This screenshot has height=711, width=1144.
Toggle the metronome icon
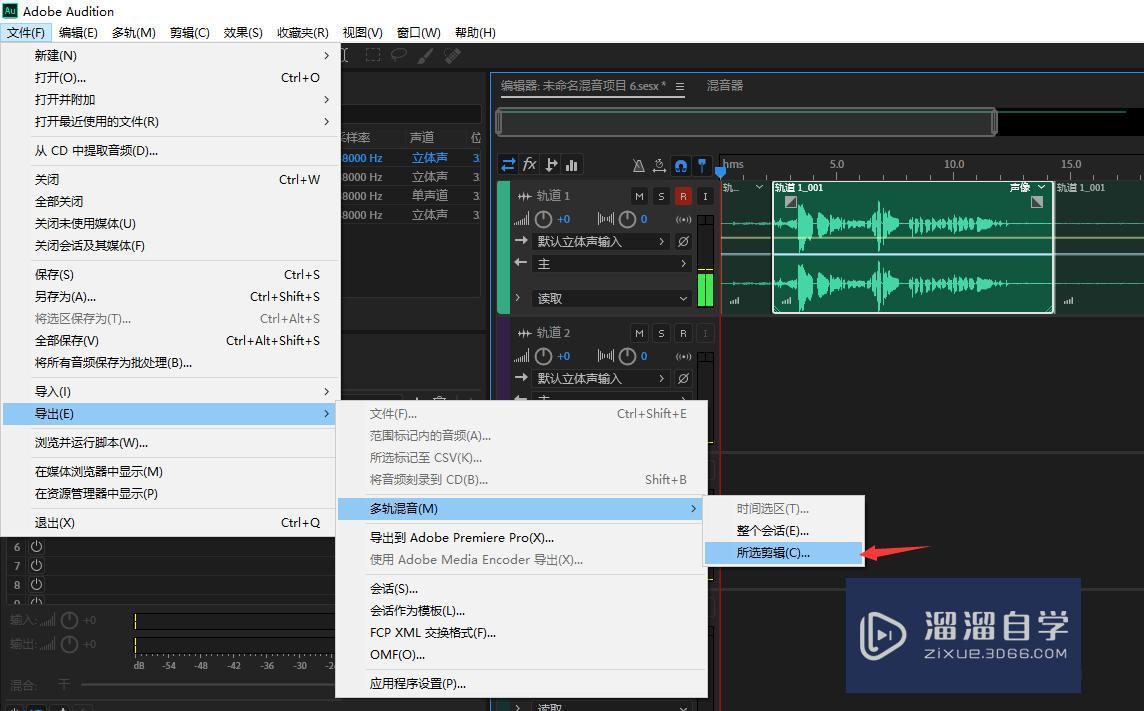point(638,166)
